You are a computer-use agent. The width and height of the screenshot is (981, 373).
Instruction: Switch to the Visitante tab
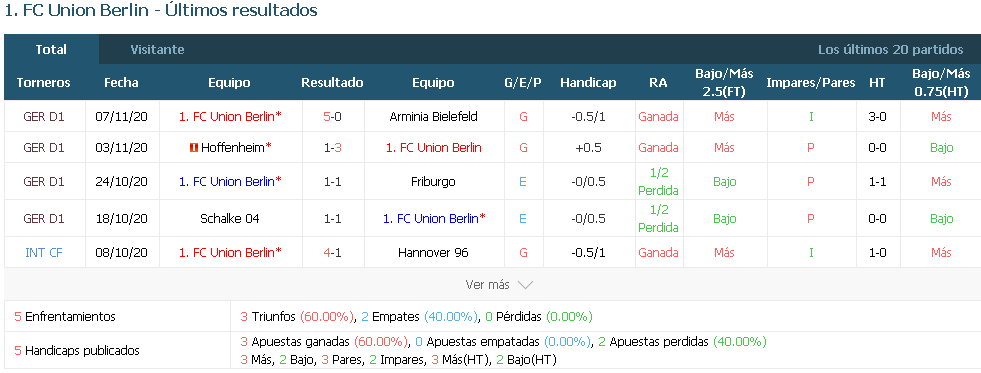click(x=158, y=49)
